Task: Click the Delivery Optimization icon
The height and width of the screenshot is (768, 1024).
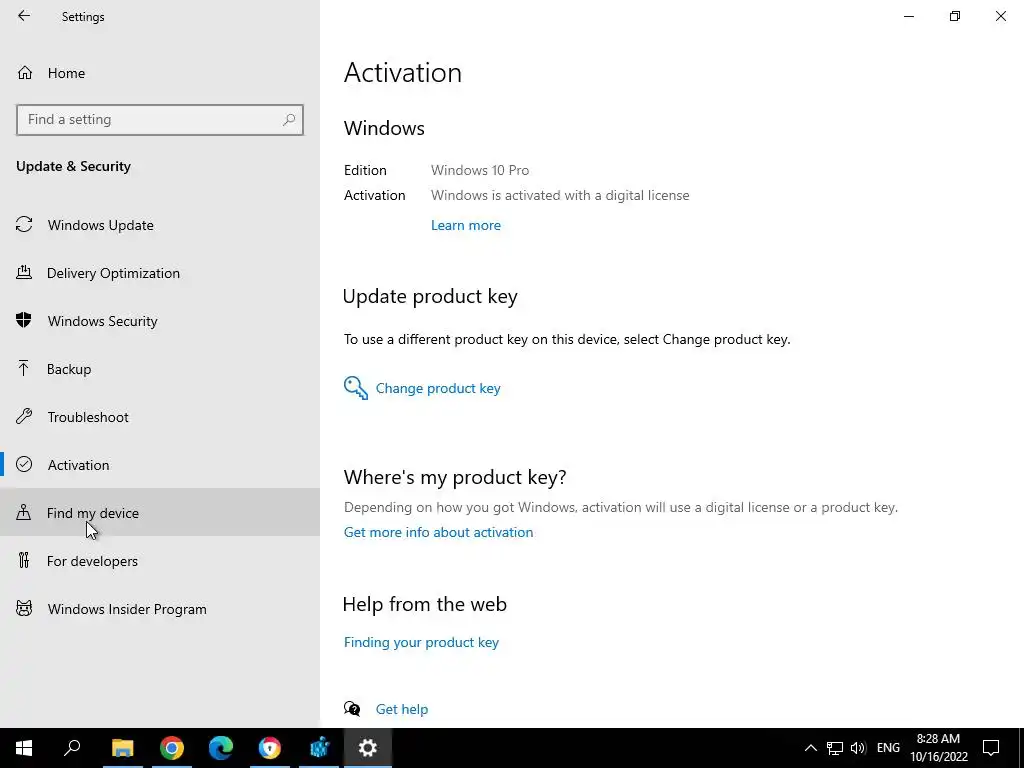Action: (24, 272)
